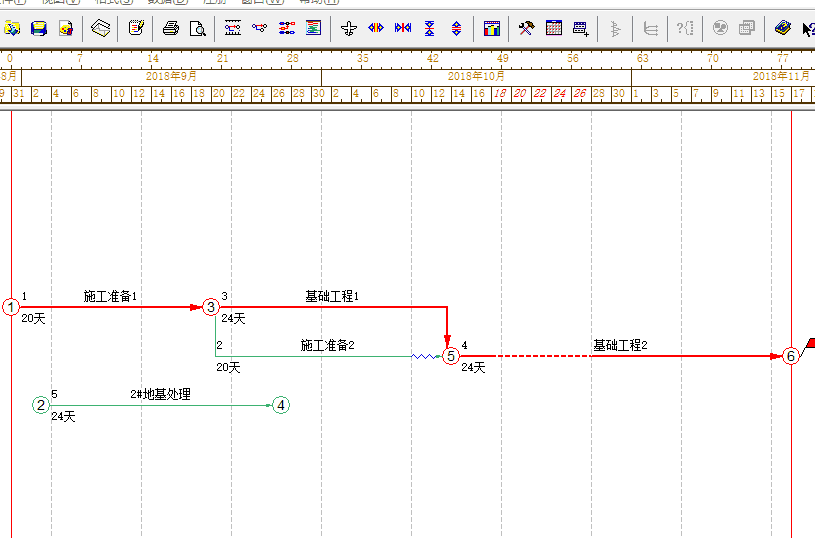815x538 pixels.
Task: Open print preview with the magnifier page icon
Action: [198, 28]
